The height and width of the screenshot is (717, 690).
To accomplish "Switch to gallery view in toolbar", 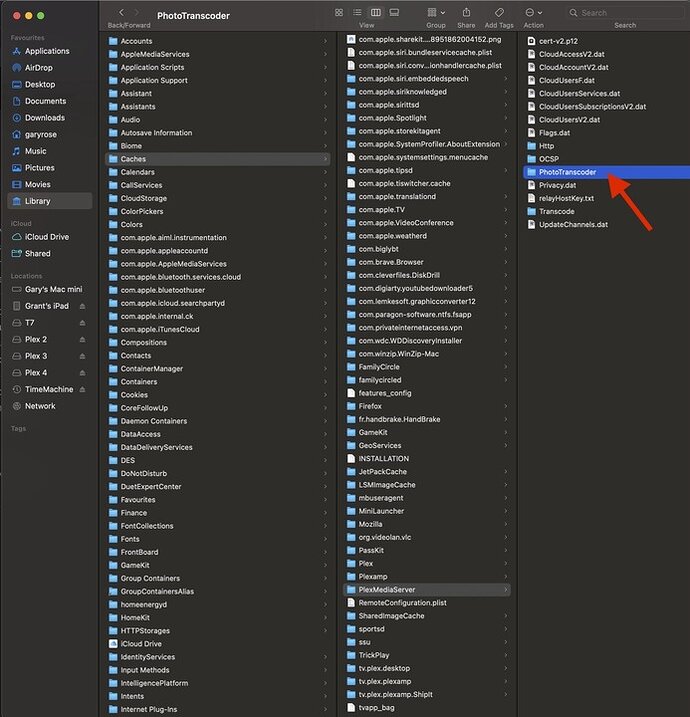I will pyautogui.click(x=394, y=13).
